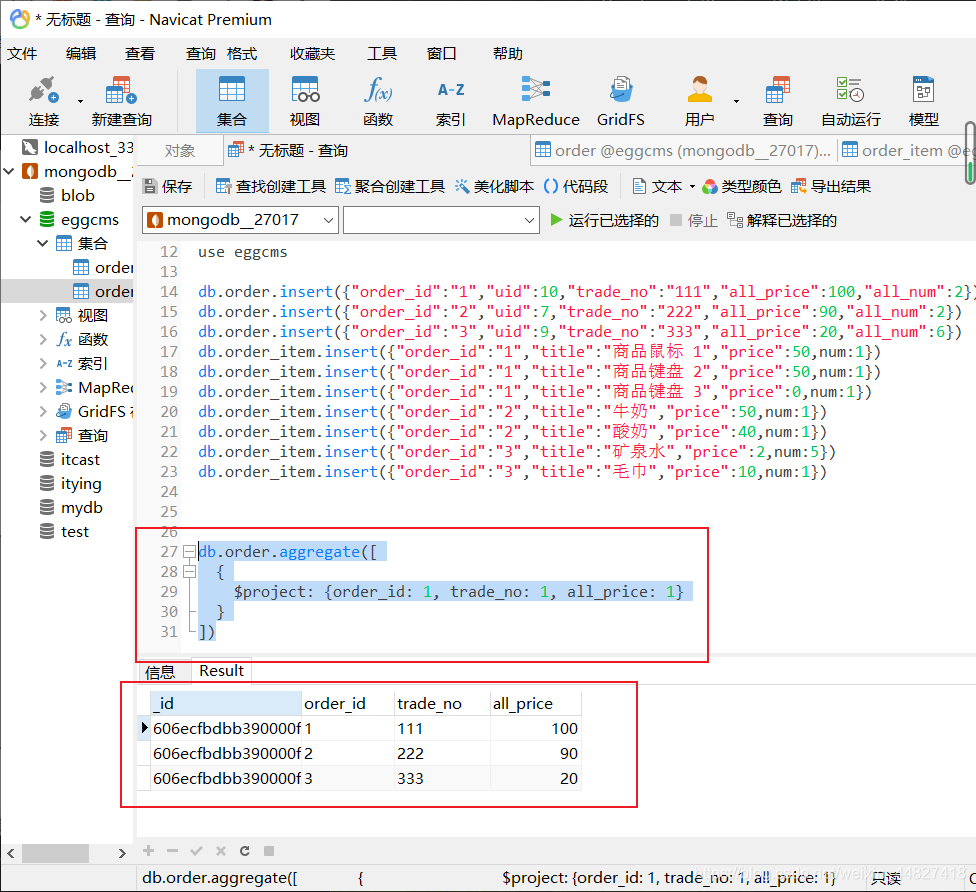
Task: Select the itcast database
Action: coord(70,459)
